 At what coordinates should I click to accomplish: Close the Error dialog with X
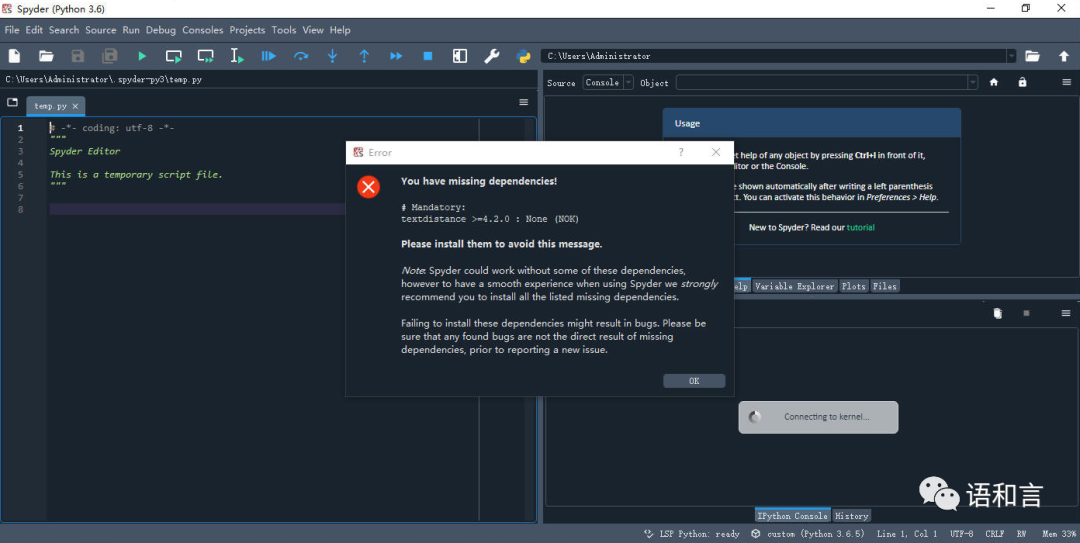click(x=716, y=152)
